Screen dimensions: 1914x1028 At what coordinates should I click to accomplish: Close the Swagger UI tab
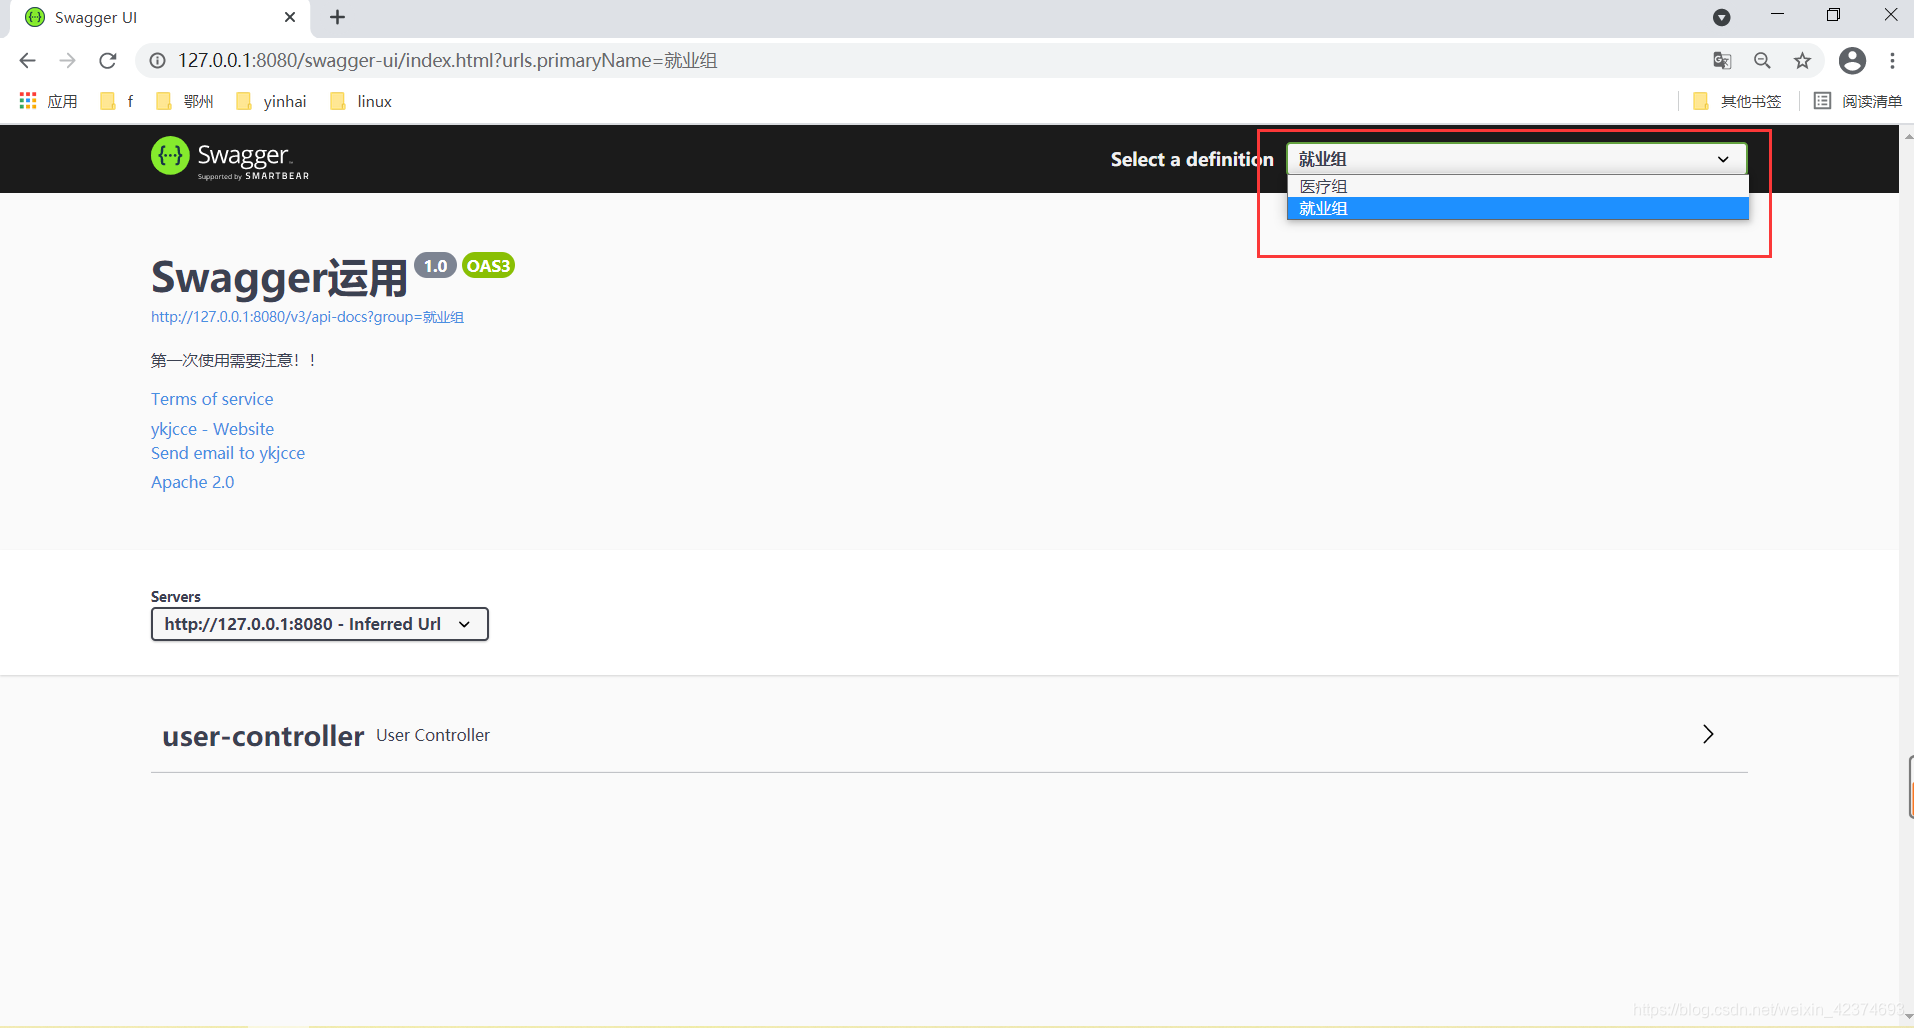point(290,17)
